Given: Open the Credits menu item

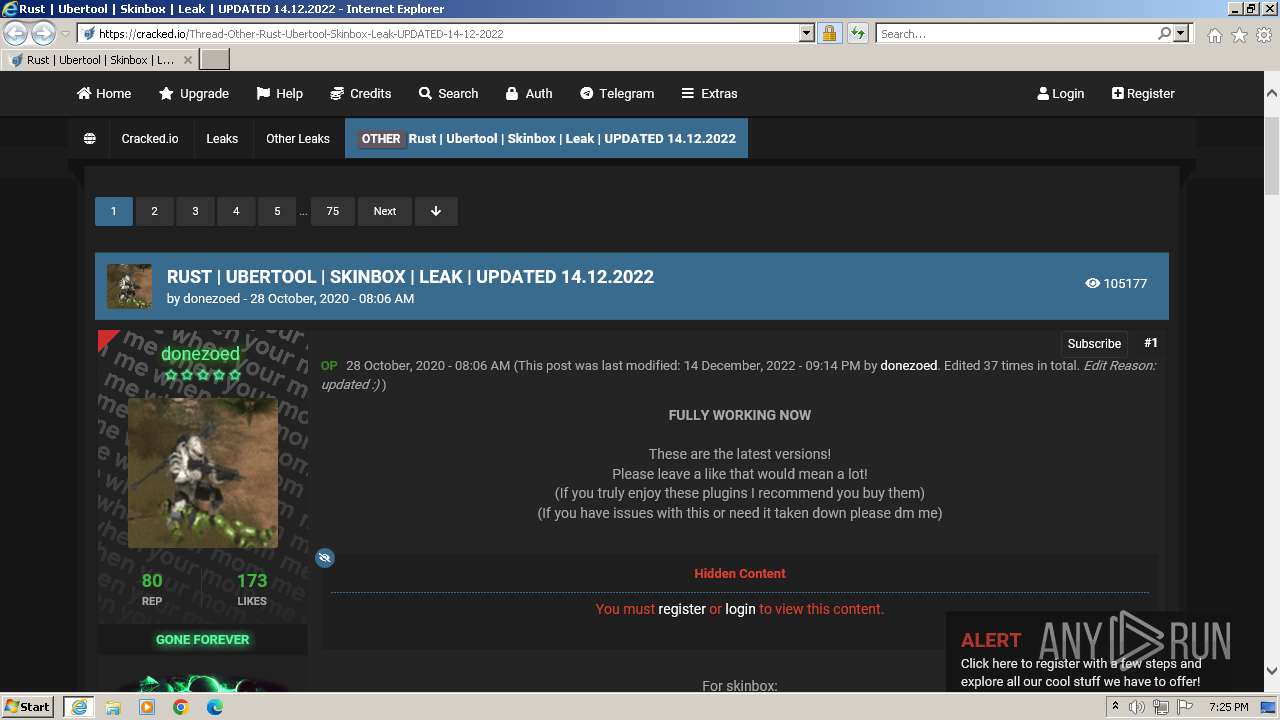Looking at the screenshot, I should [360, 93].
